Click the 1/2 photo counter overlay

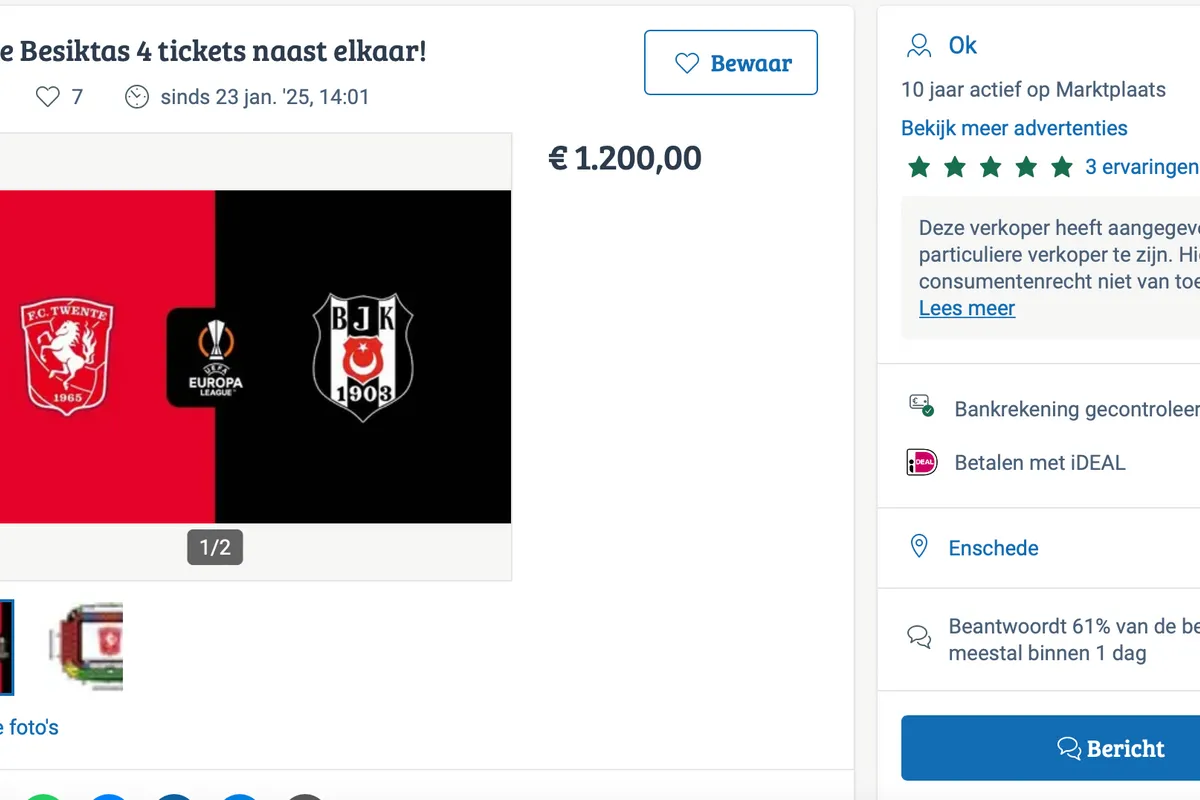214,547
